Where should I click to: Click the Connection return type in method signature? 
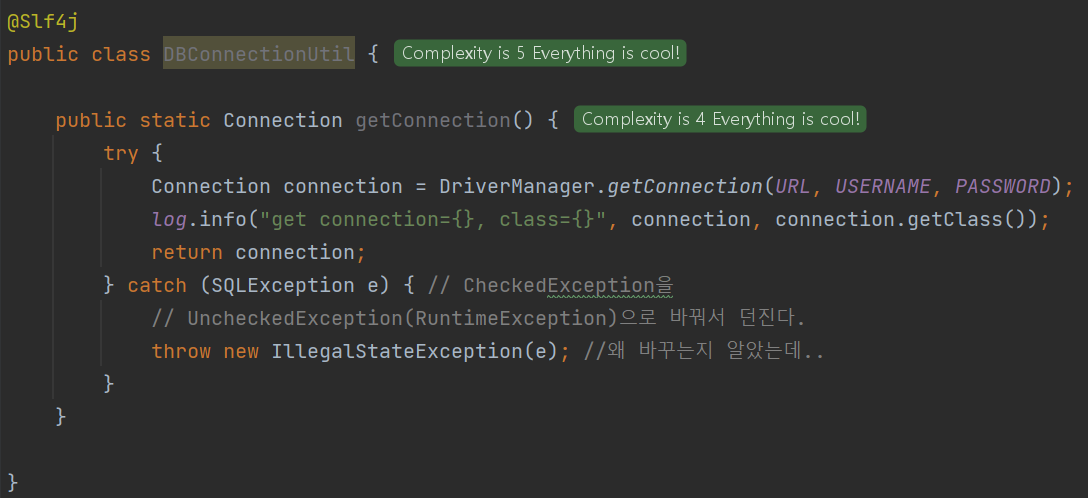pos(282,120)
